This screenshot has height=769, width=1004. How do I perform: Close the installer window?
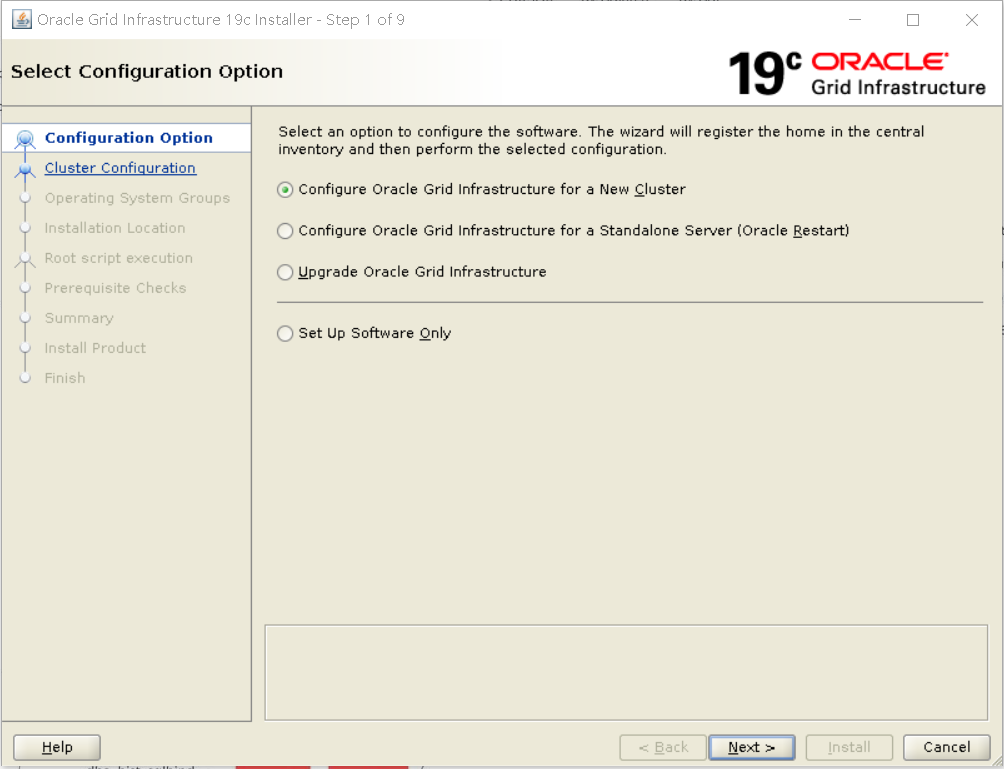coord(971,20)
